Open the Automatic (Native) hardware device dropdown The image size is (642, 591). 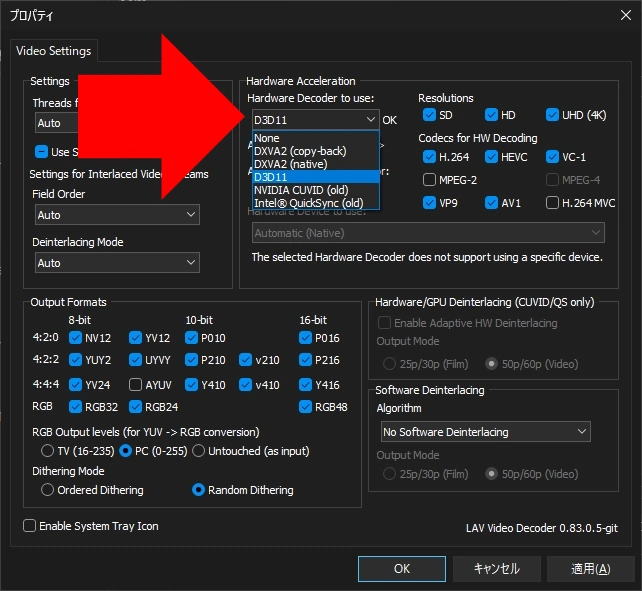(428, 233)
